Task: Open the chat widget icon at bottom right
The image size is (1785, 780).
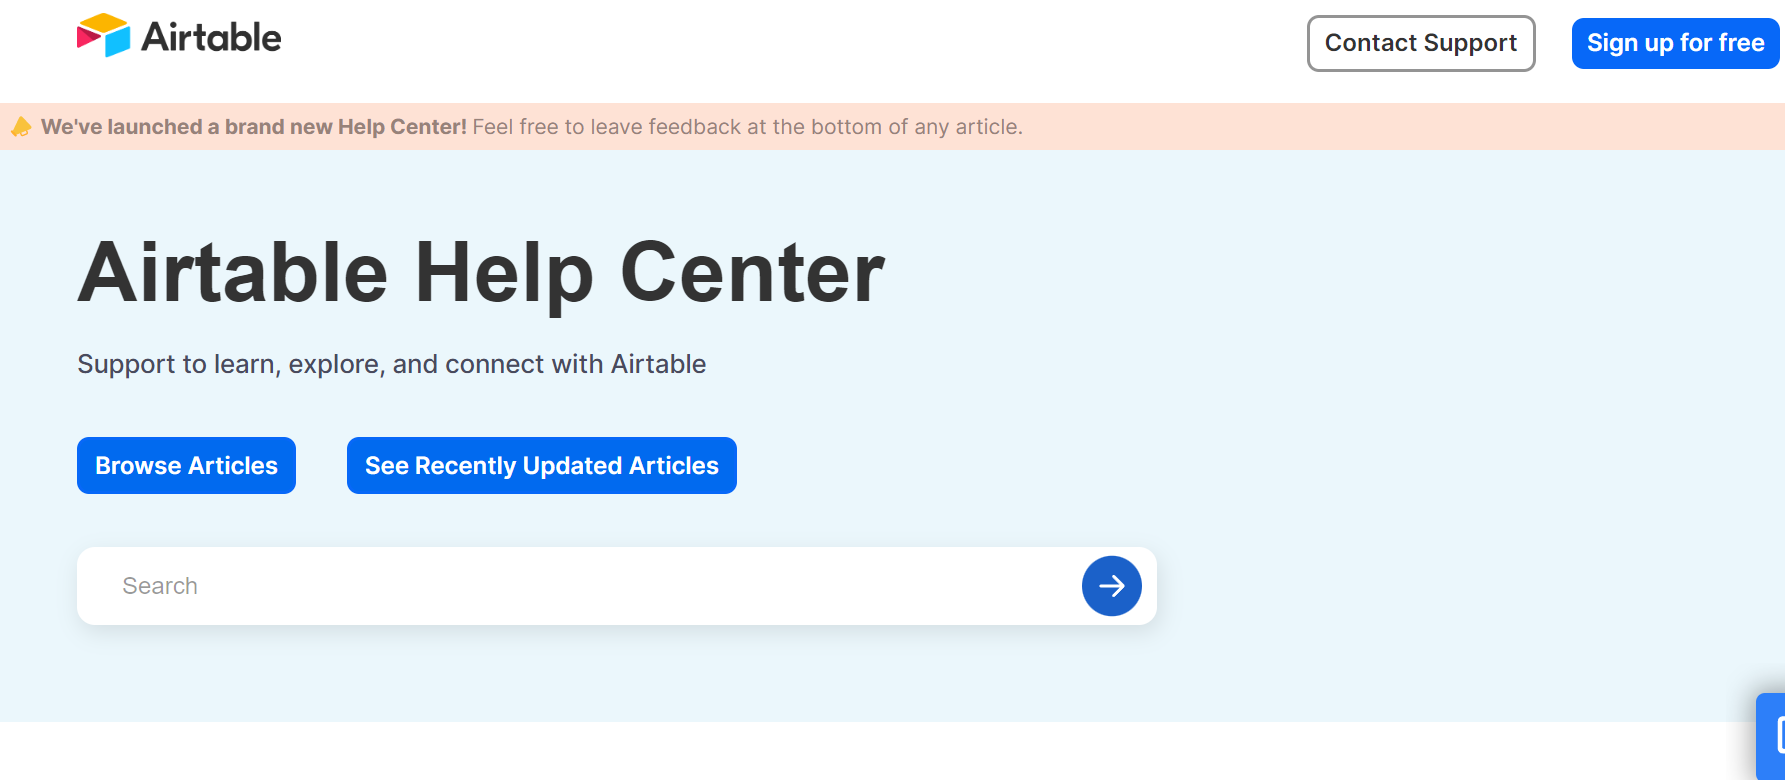Action: [x=1772, y=735]
